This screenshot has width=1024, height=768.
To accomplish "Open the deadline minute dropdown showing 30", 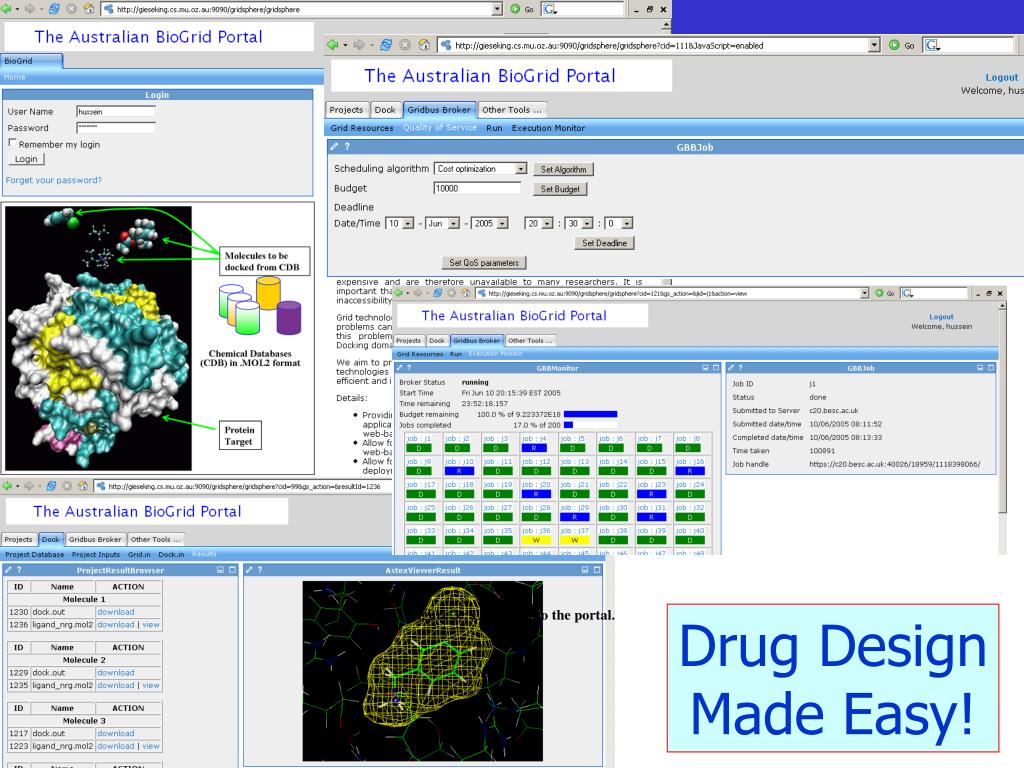I will [587, 223].
